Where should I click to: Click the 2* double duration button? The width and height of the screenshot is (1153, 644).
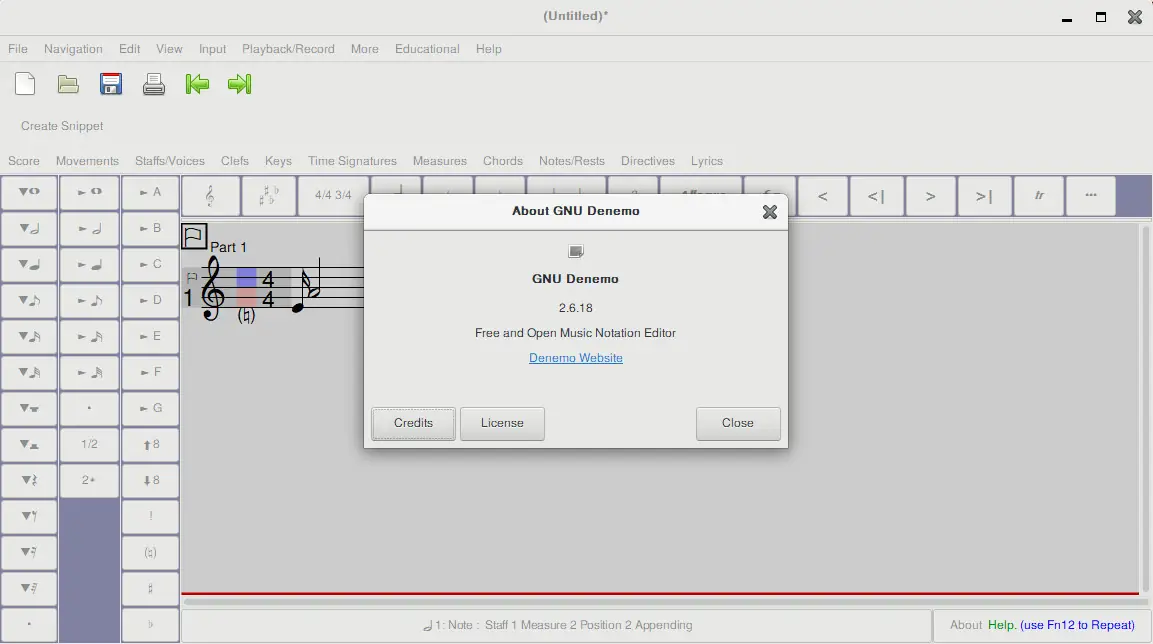click(x=90, y=480)
